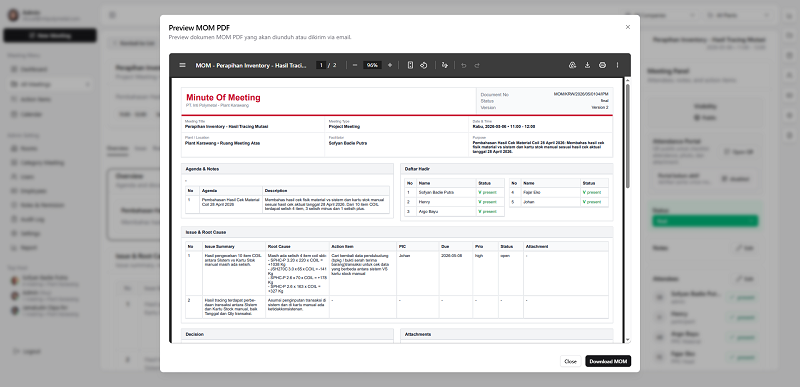This screenshot has height=387, width=800.
Task: Click Logout in the background sidebar
Action: pyautogui.click(x=32, y=351)
